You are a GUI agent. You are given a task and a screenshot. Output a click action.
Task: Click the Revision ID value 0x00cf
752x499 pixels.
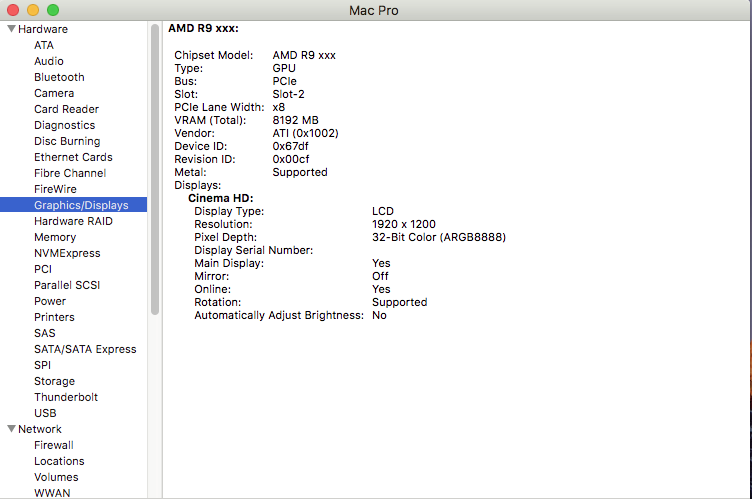pos(291,159)
